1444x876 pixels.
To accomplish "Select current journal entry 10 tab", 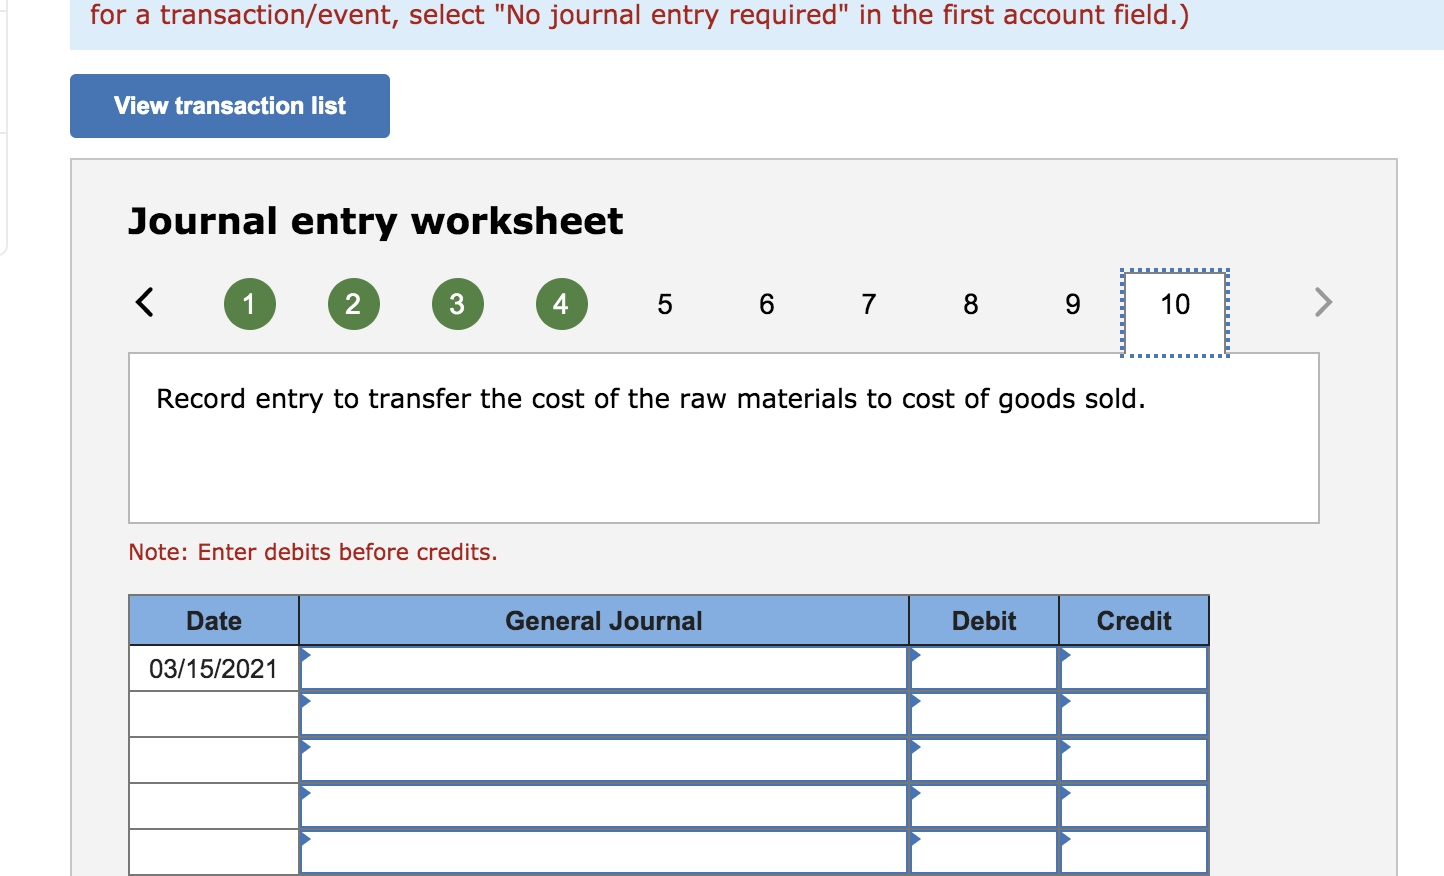I will [1175, 312].
